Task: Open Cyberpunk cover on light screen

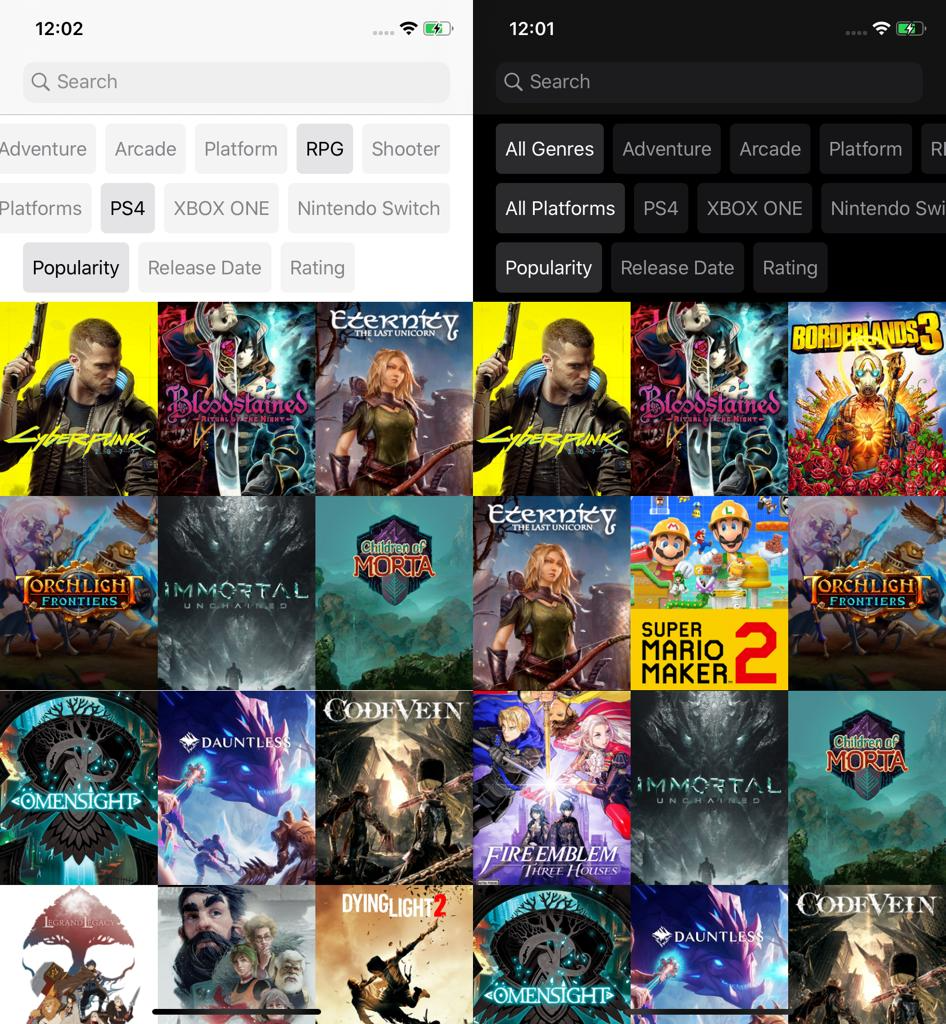Action: pyautogui.click(x=78, y=398)
